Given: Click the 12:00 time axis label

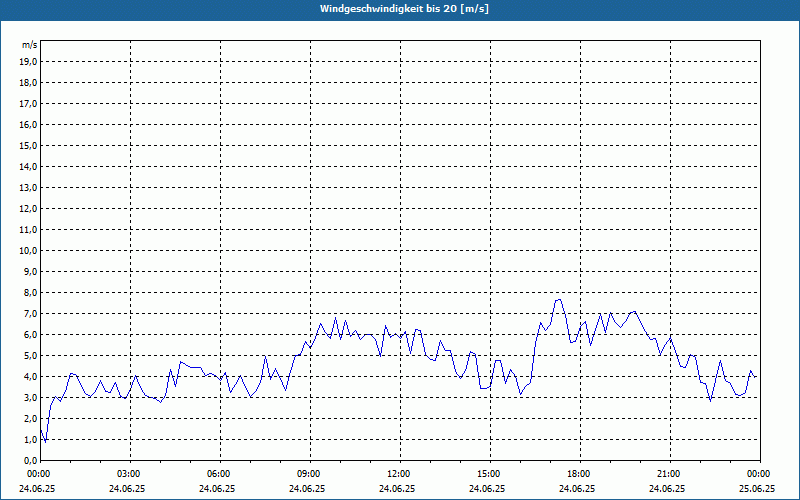Looking at the screenshot, I should tap(398, 474).
